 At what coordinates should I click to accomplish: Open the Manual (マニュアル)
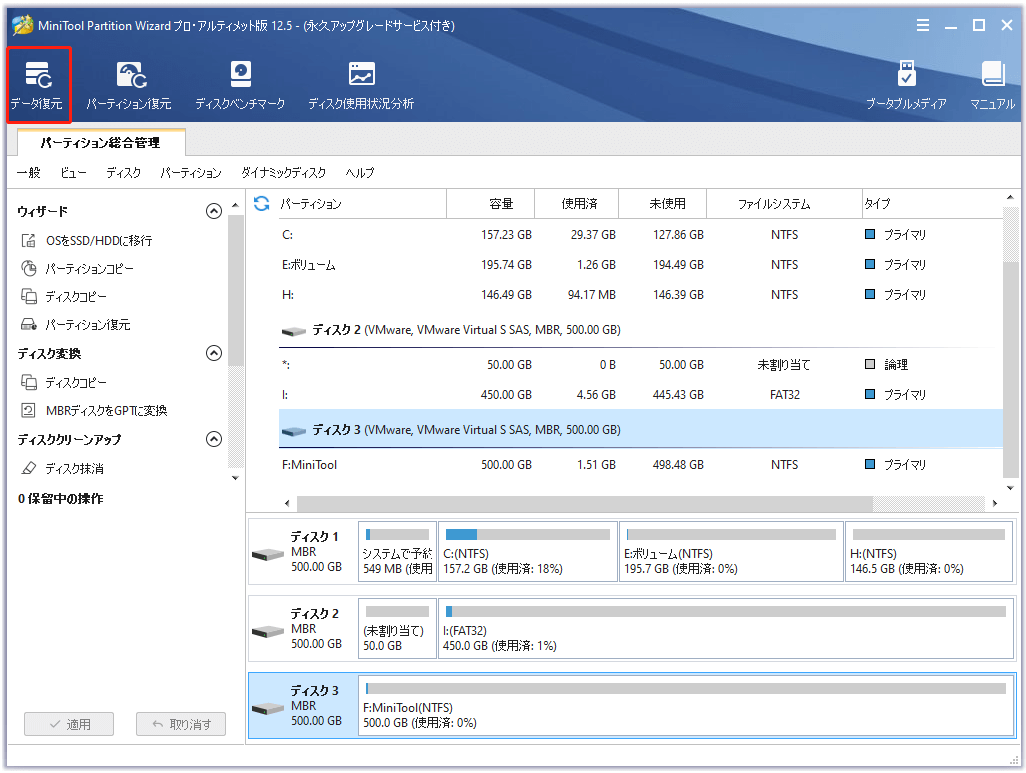991,84
